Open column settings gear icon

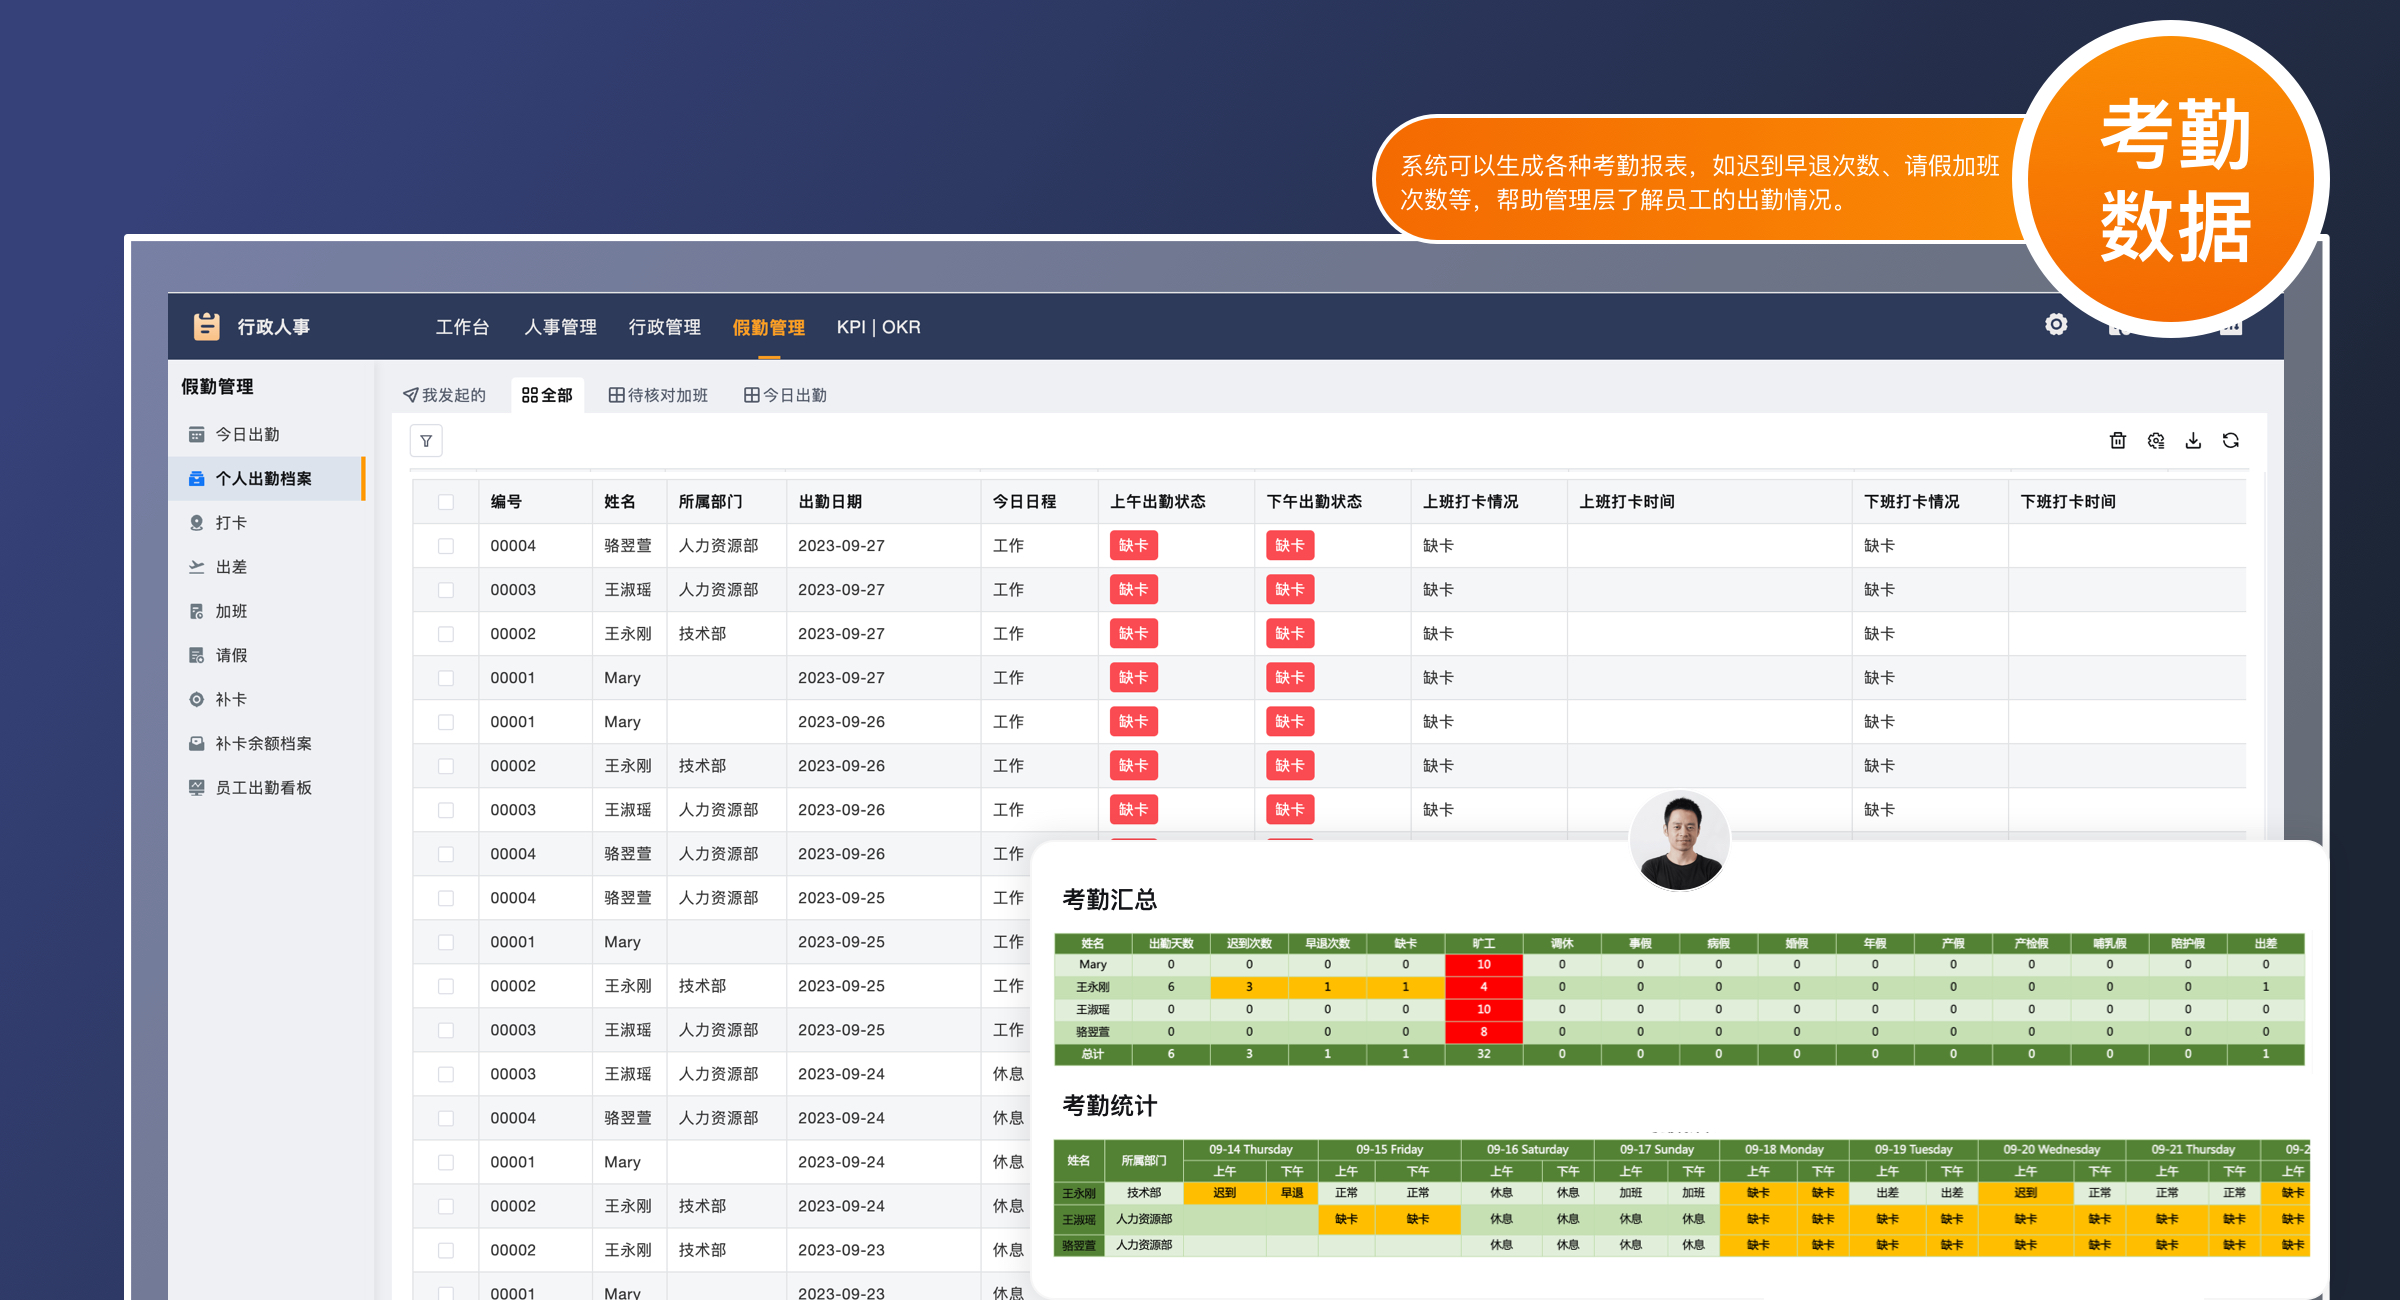click(2155, 441)
